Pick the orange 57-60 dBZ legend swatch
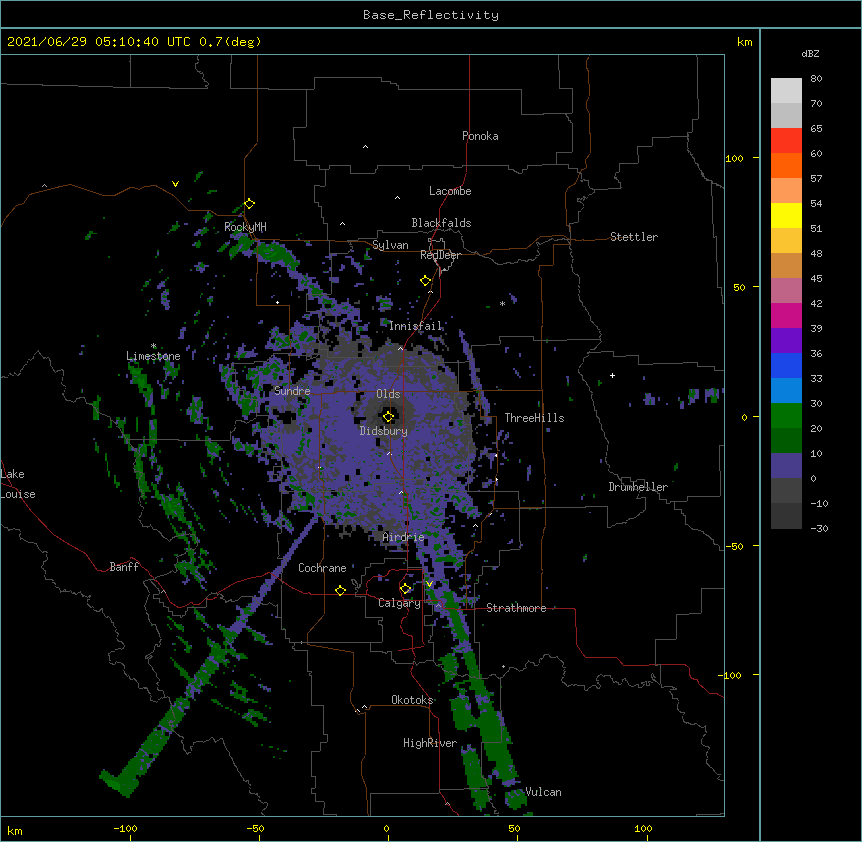This screenshot has width=862, height=842. pos(786,166)
